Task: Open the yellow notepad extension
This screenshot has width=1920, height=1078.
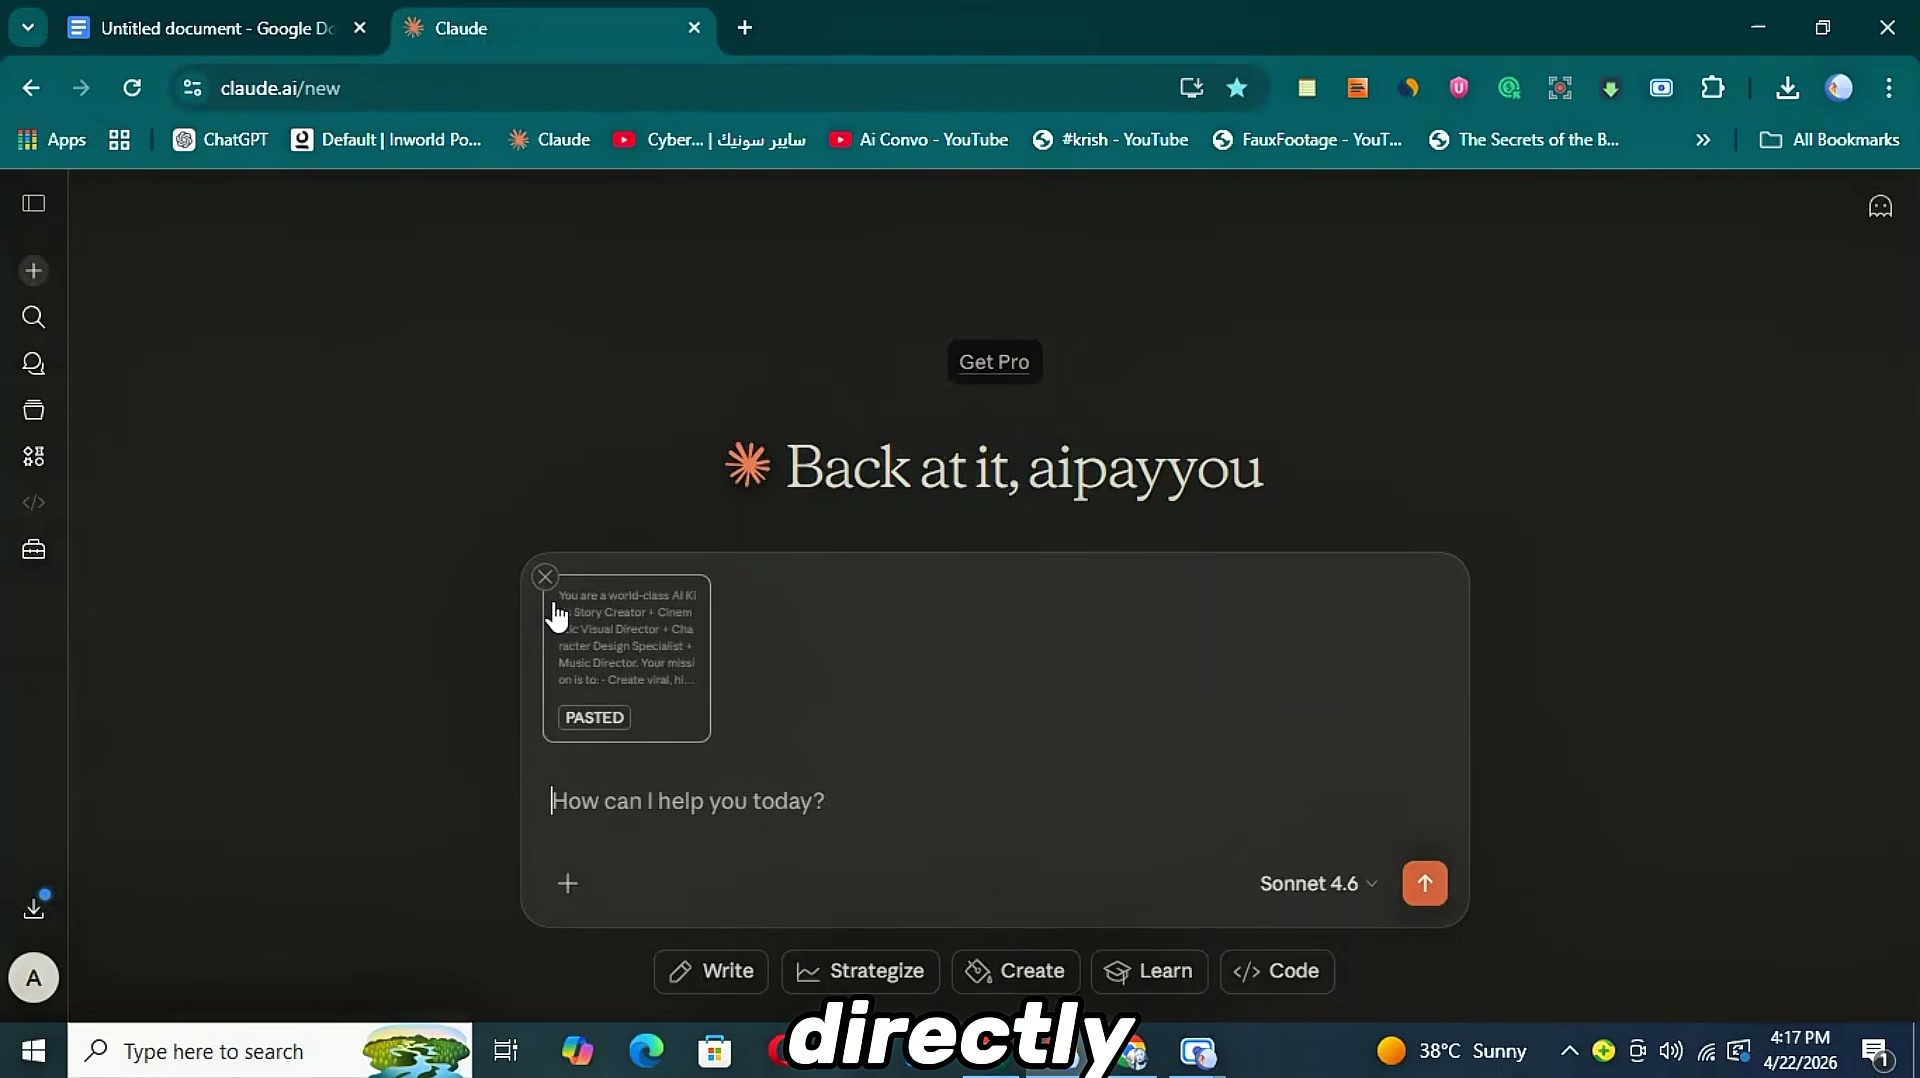Action: [x=1307, y=88]
